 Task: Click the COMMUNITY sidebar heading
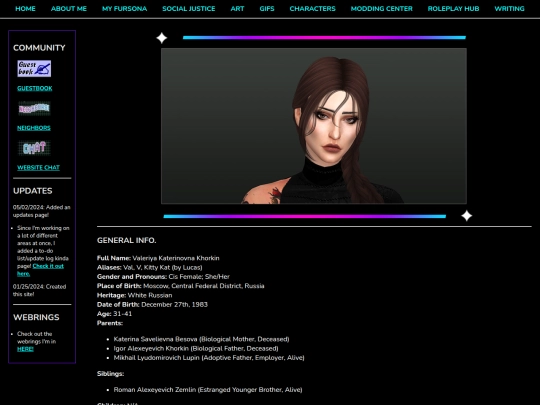(39, 48)
